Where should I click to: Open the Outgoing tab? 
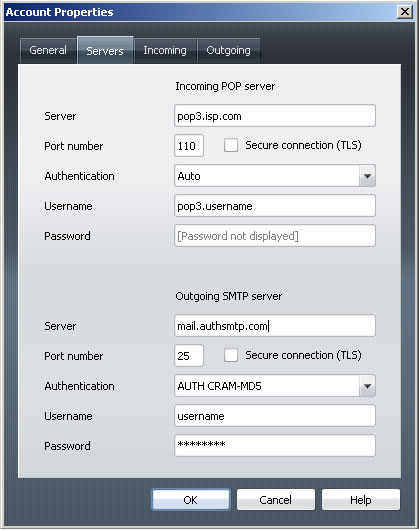click(228, 51)
